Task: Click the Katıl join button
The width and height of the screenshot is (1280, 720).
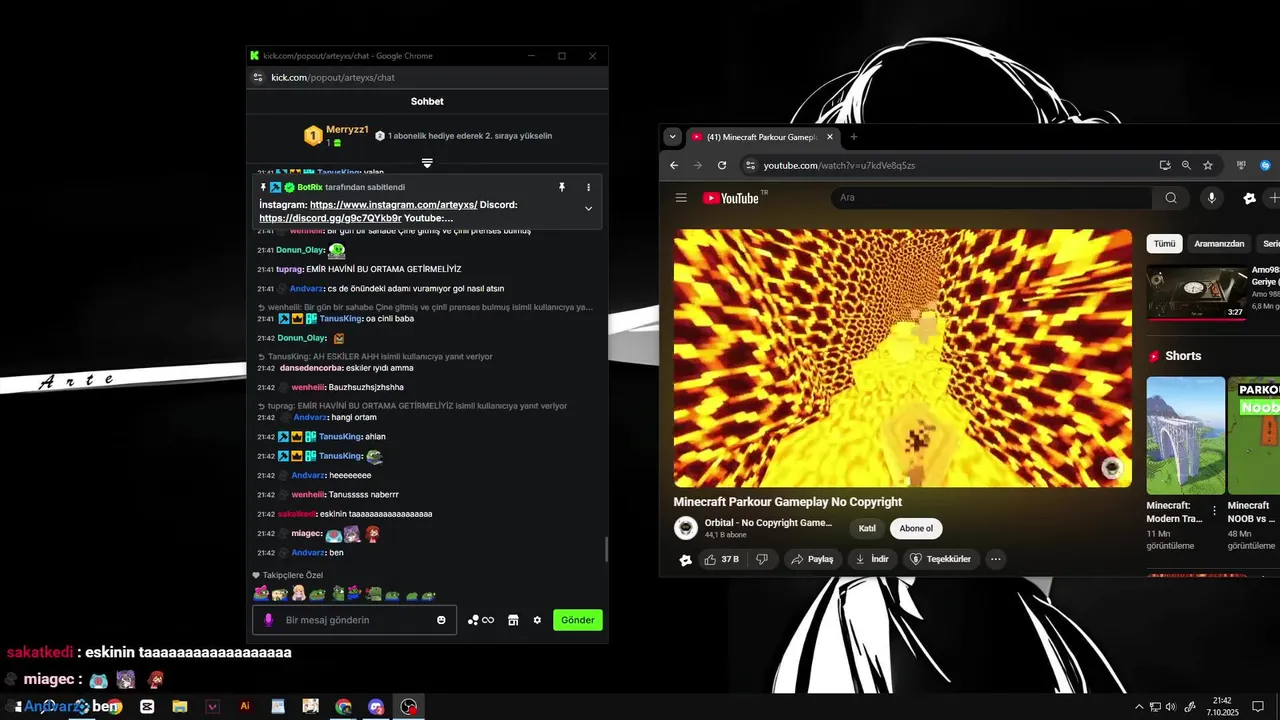Action: click(867, 528)
